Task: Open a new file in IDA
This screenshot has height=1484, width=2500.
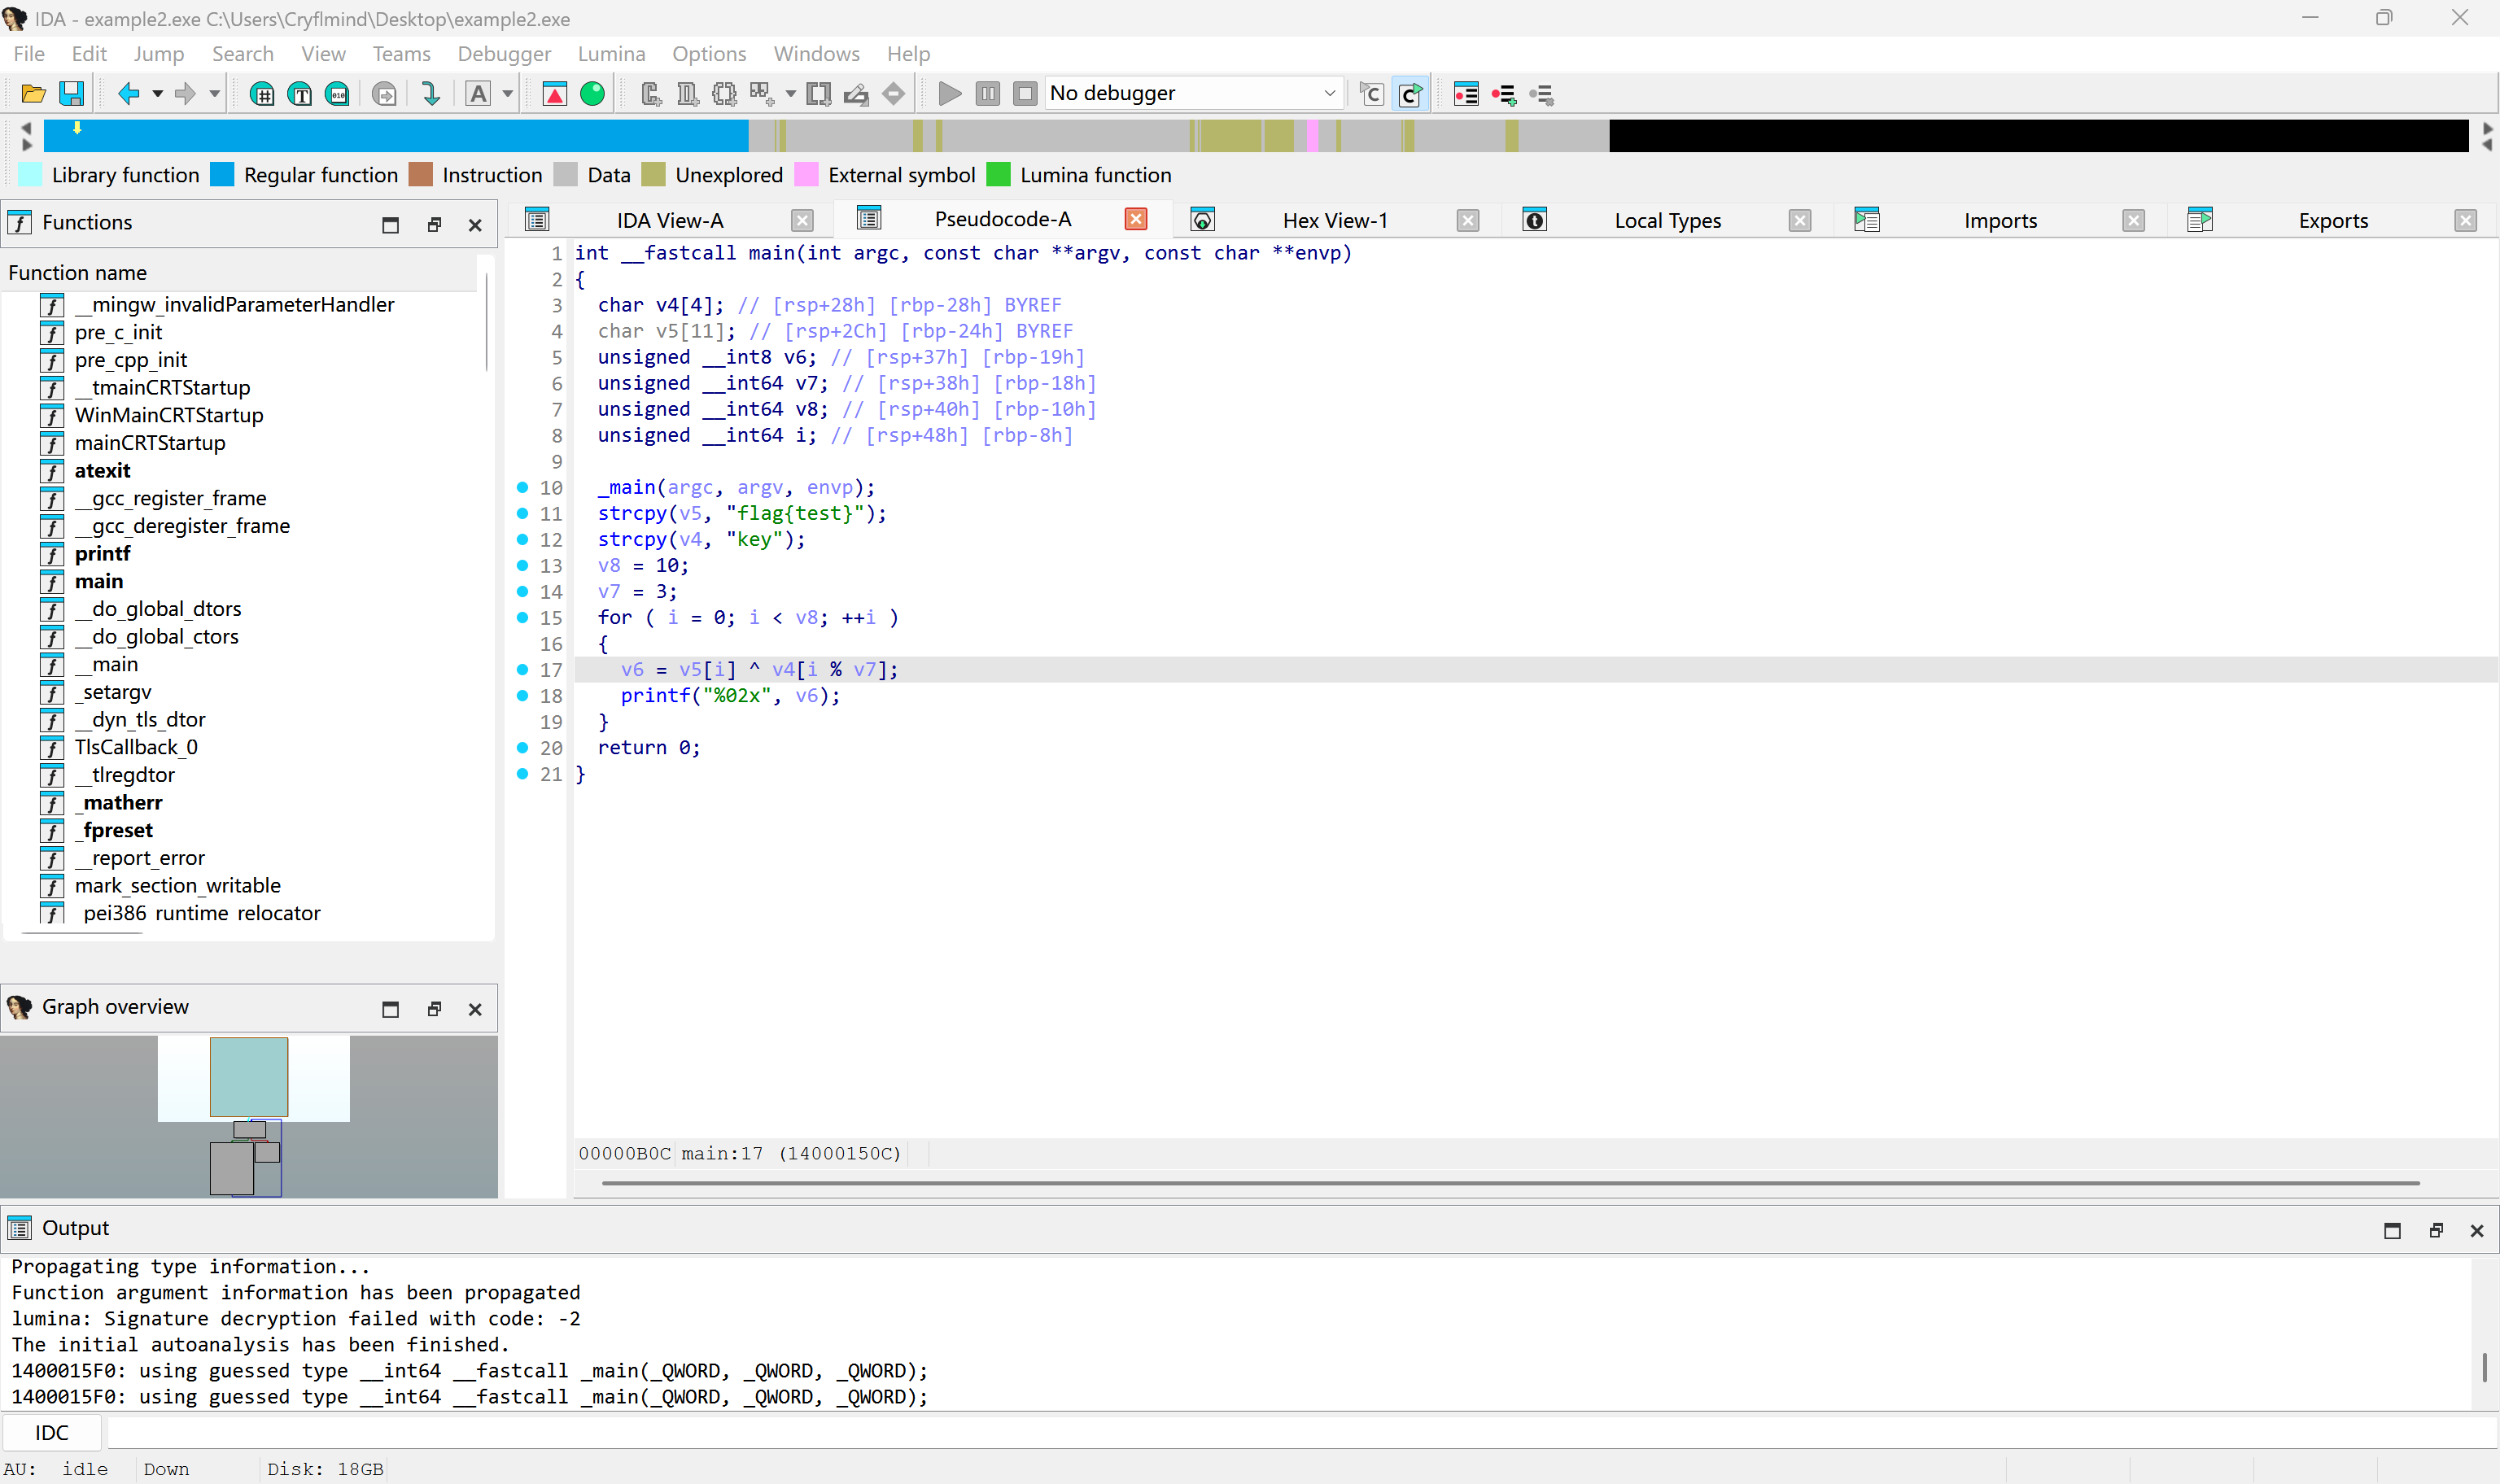Action: [x=33, y=93]
